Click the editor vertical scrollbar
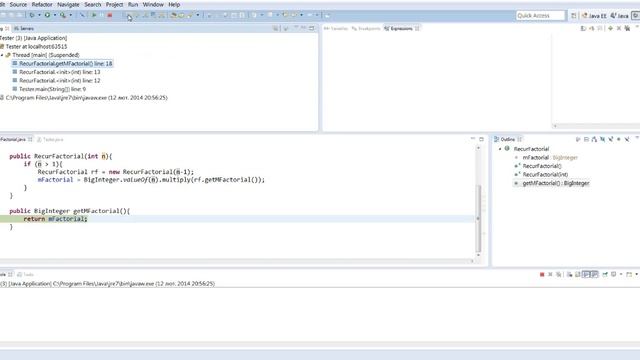Screen dimensions: 640x360 478,218
